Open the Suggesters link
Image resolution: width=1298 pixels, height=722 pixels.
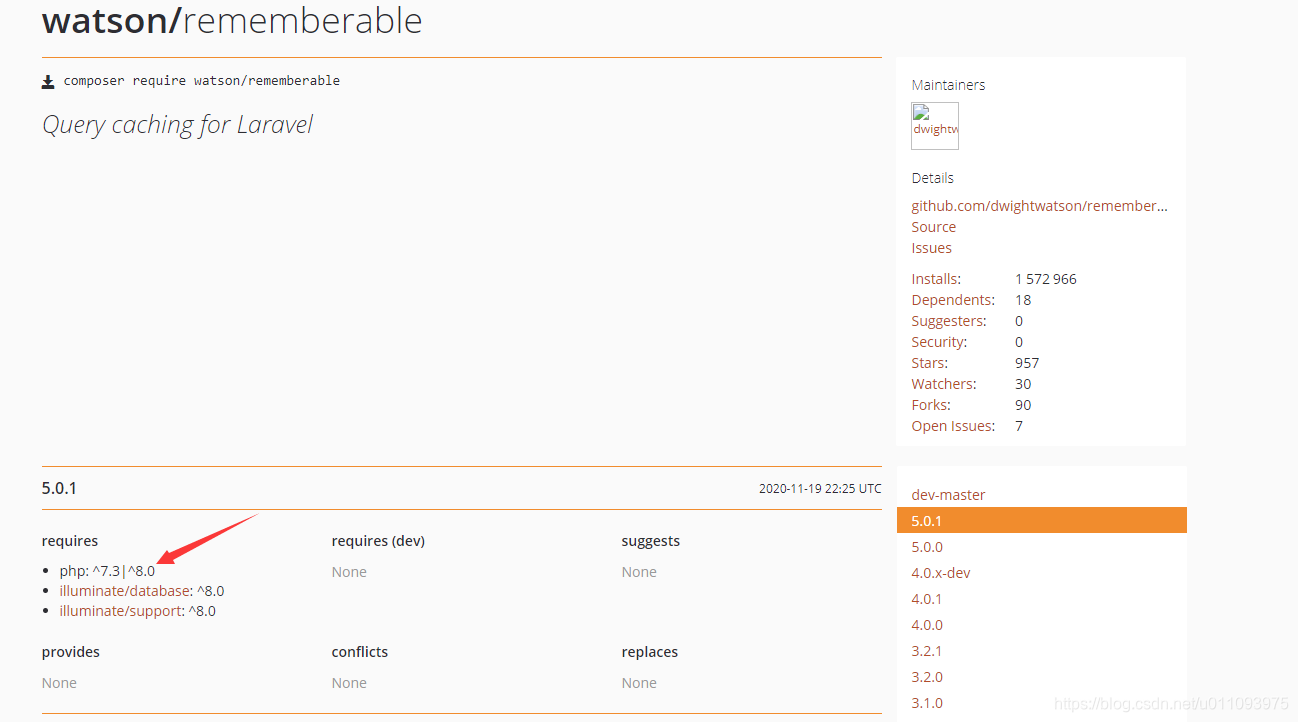949,321
